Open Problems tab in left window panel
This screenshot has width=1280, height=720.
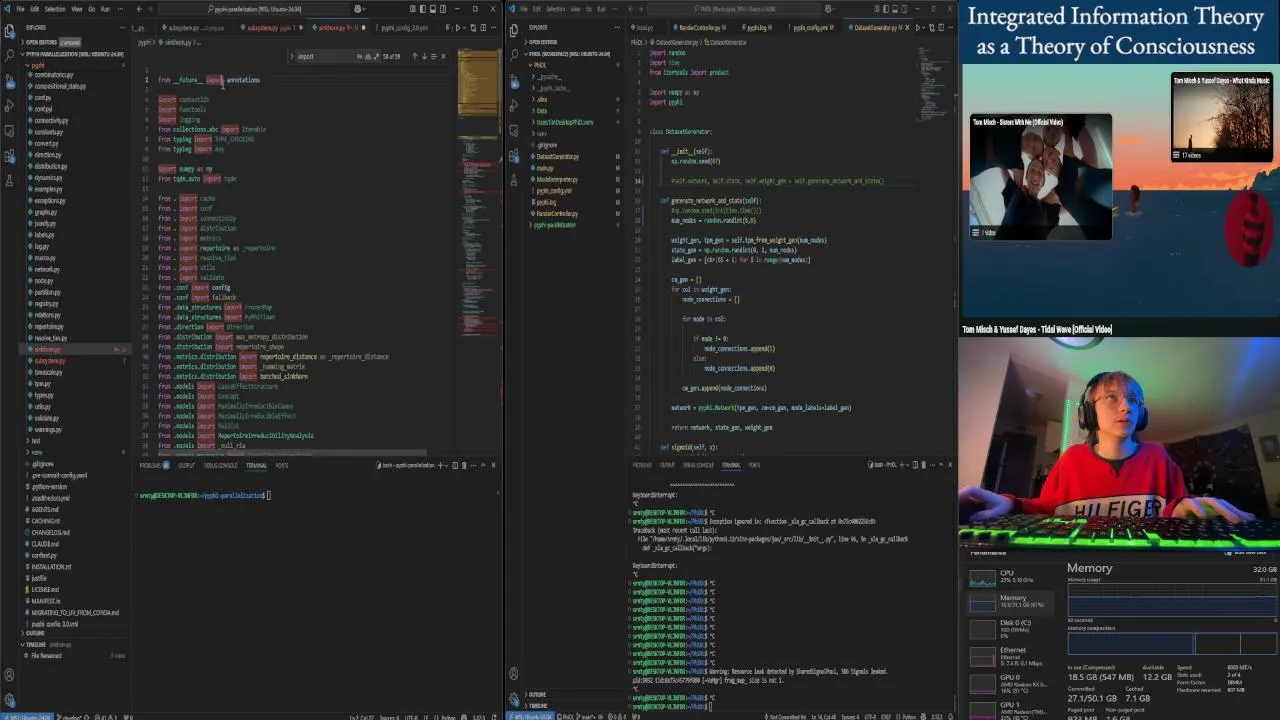(x=150, y=465)
